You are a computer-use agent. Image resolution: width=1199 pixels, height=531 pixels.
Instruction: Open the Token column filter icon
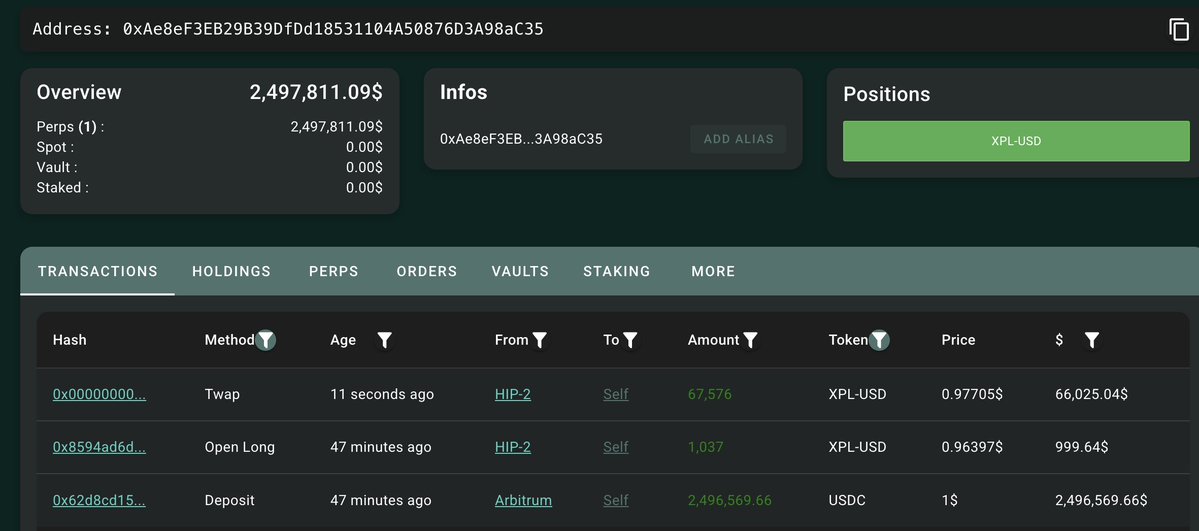point(879,340)
